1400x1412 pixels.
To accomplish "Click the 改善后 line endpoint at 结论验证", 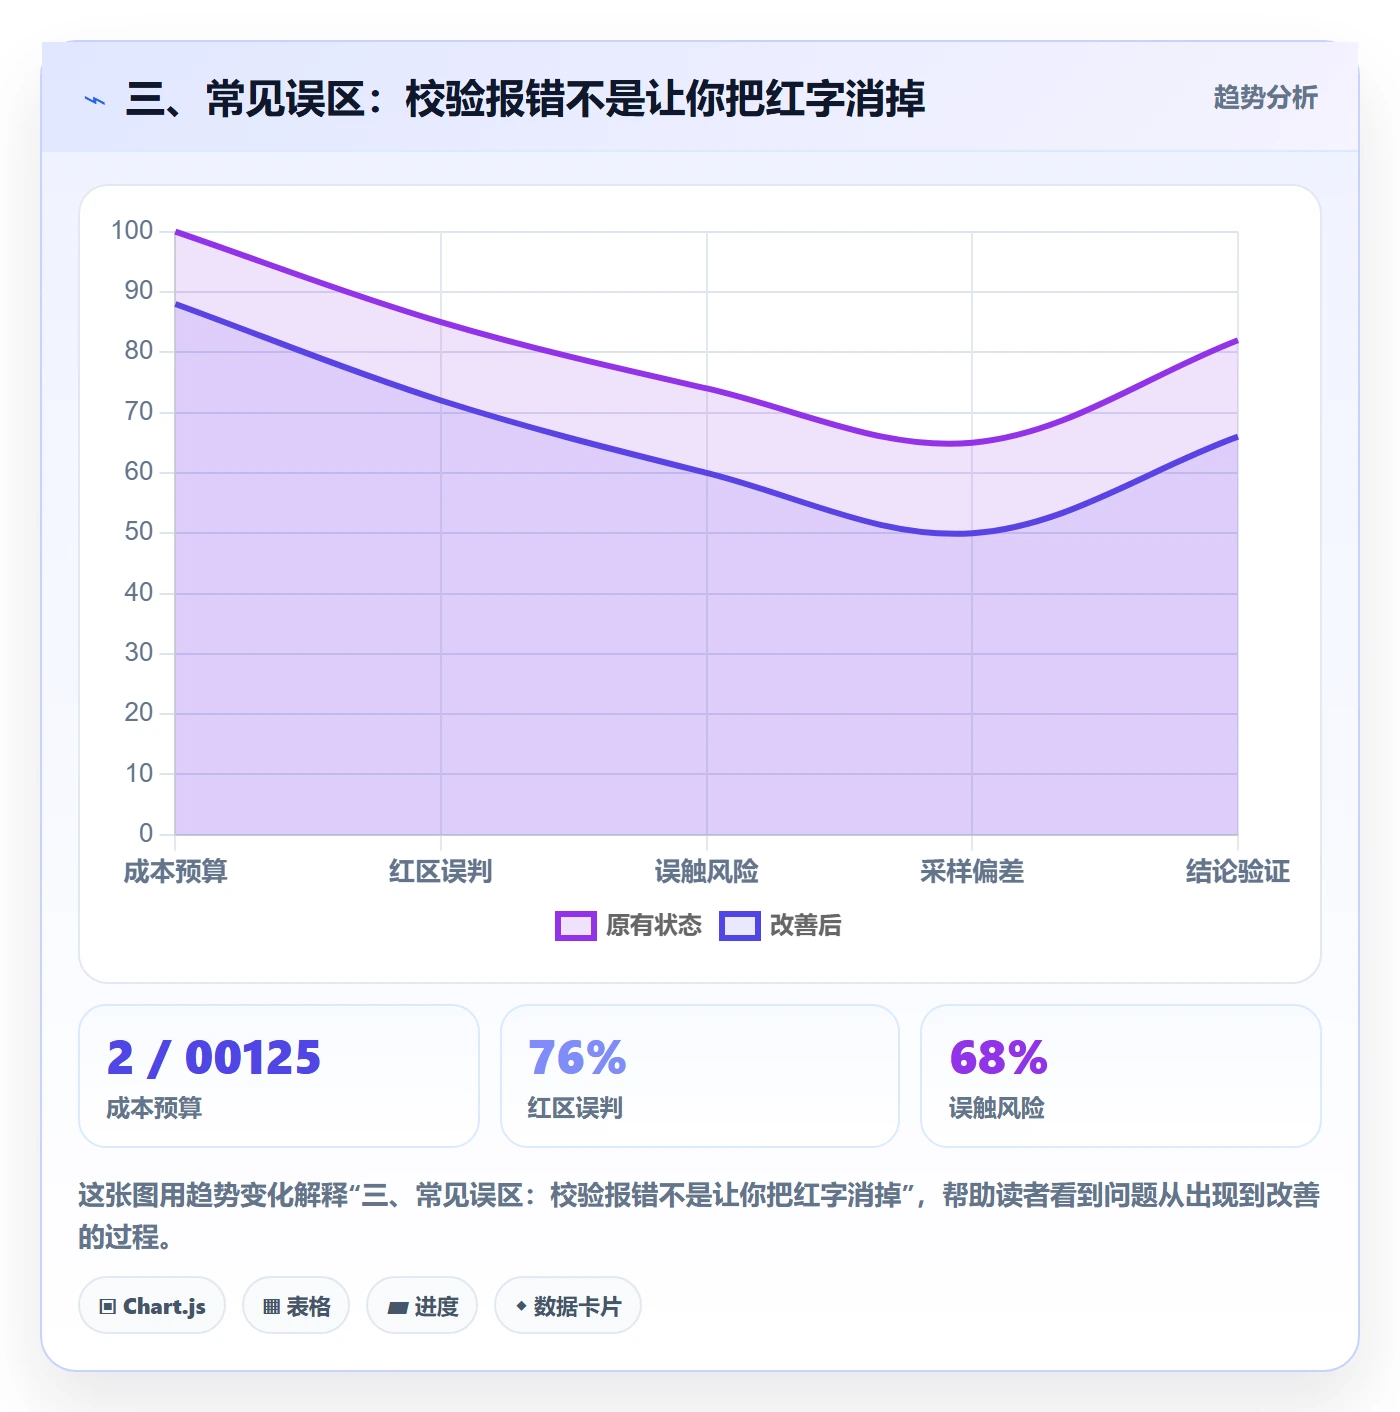I will pos(1238,437).
